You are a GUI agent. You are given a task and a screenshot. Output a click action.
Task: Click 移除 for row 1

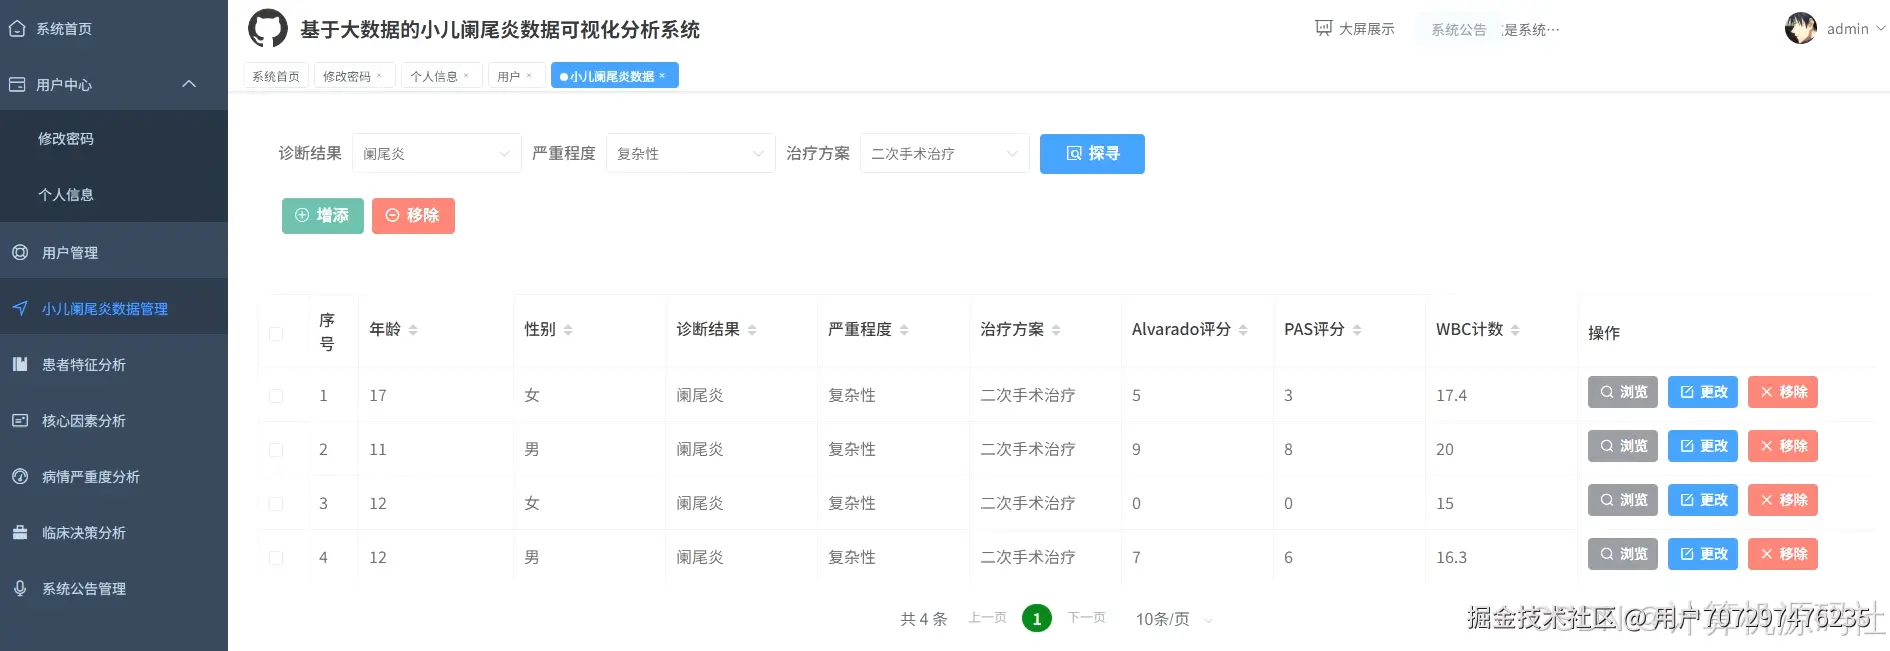[1783, 392]
